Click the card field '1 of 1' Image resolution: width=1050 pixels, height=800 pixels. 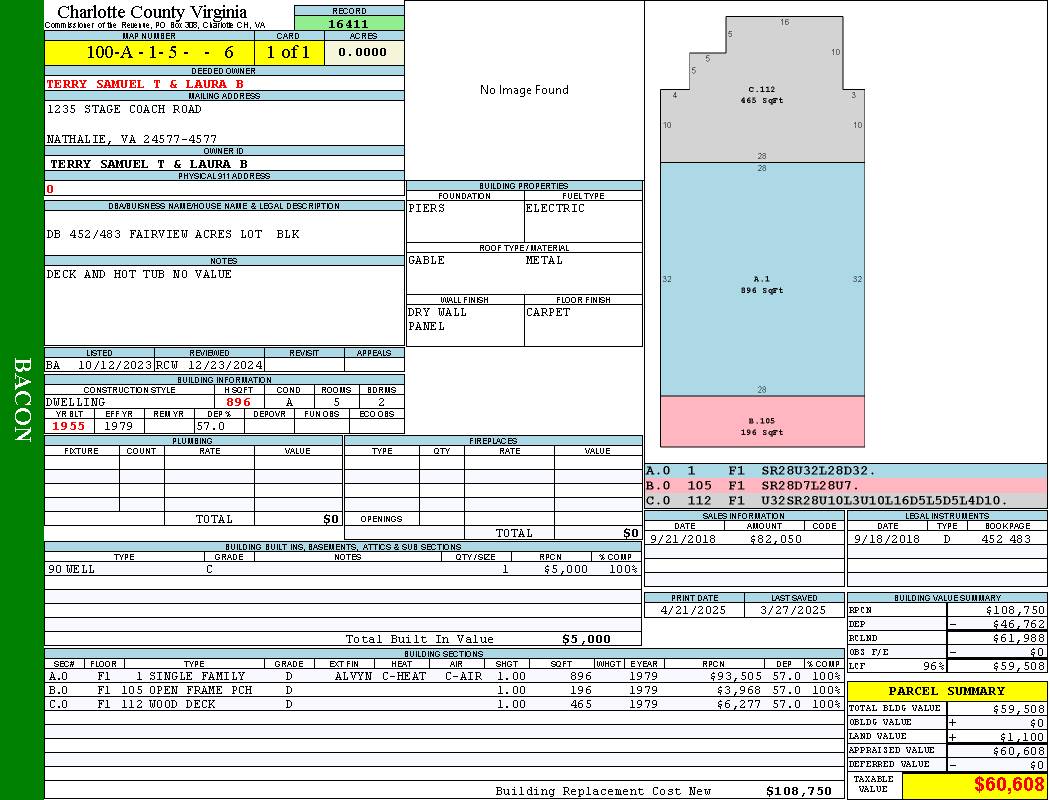click(x=288, y=52)
